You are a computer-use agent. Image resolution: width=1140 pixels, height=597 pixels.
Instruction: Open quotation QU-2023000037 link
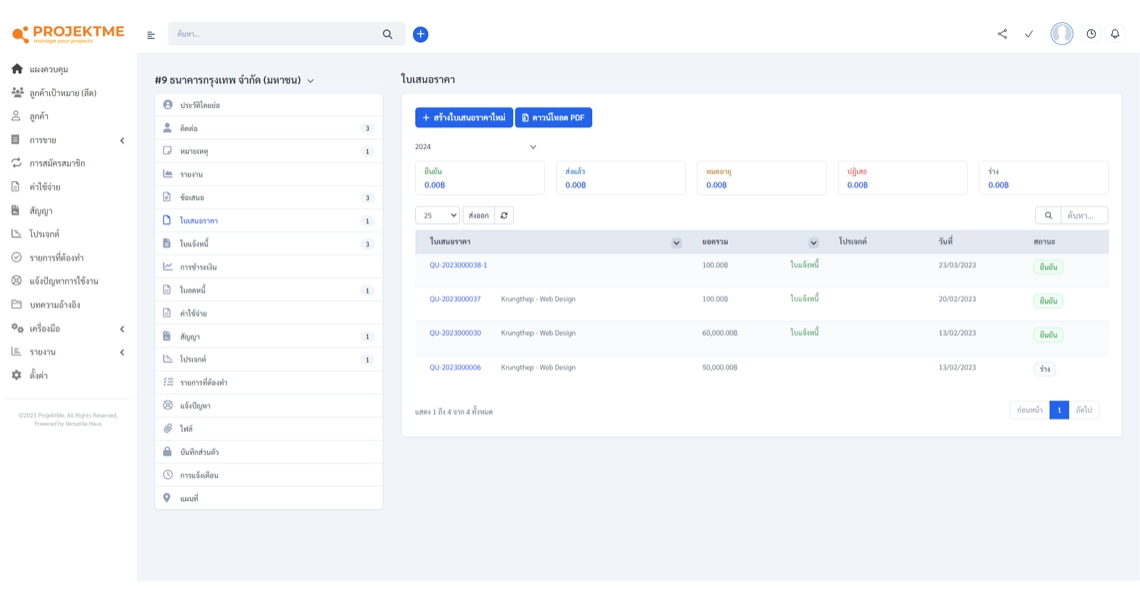[x=455, y=299]
